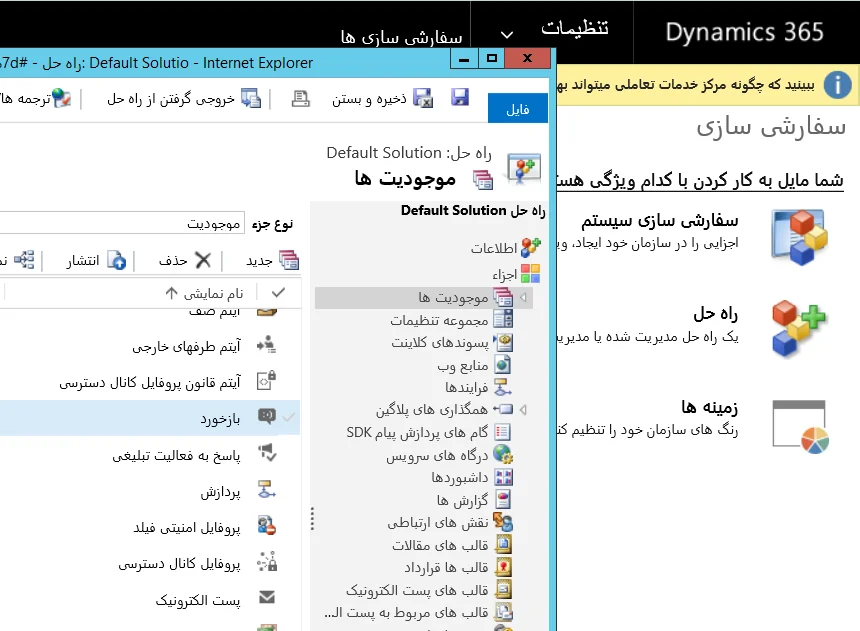Toggle the select-all checkmark in list header
The height and width of the screenshot is (631, 860).
coord(278,293)
